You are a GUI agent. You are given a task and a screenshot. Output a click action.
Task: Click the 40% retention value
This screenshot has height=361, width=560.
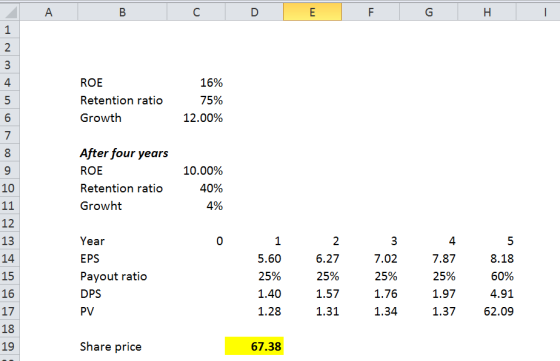pos(211,188)
